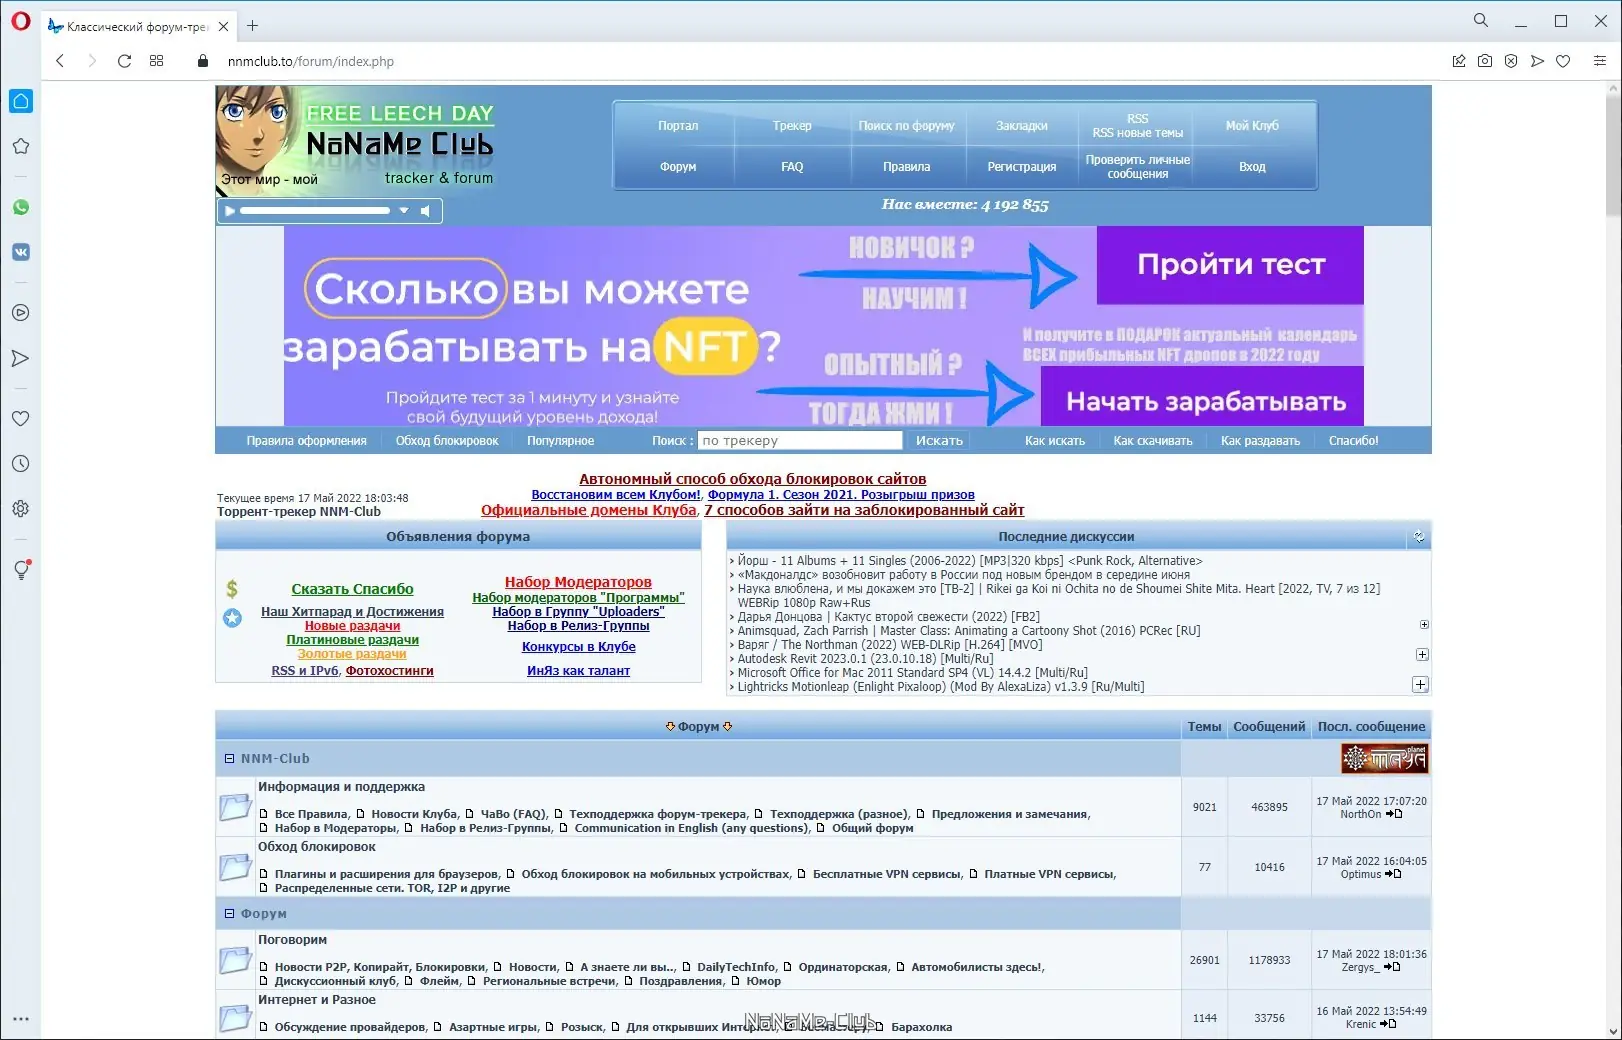This screenshot has width=1622, height=1040.
Task: Open the radio player dropdown arrow
Action: point(404,211)
